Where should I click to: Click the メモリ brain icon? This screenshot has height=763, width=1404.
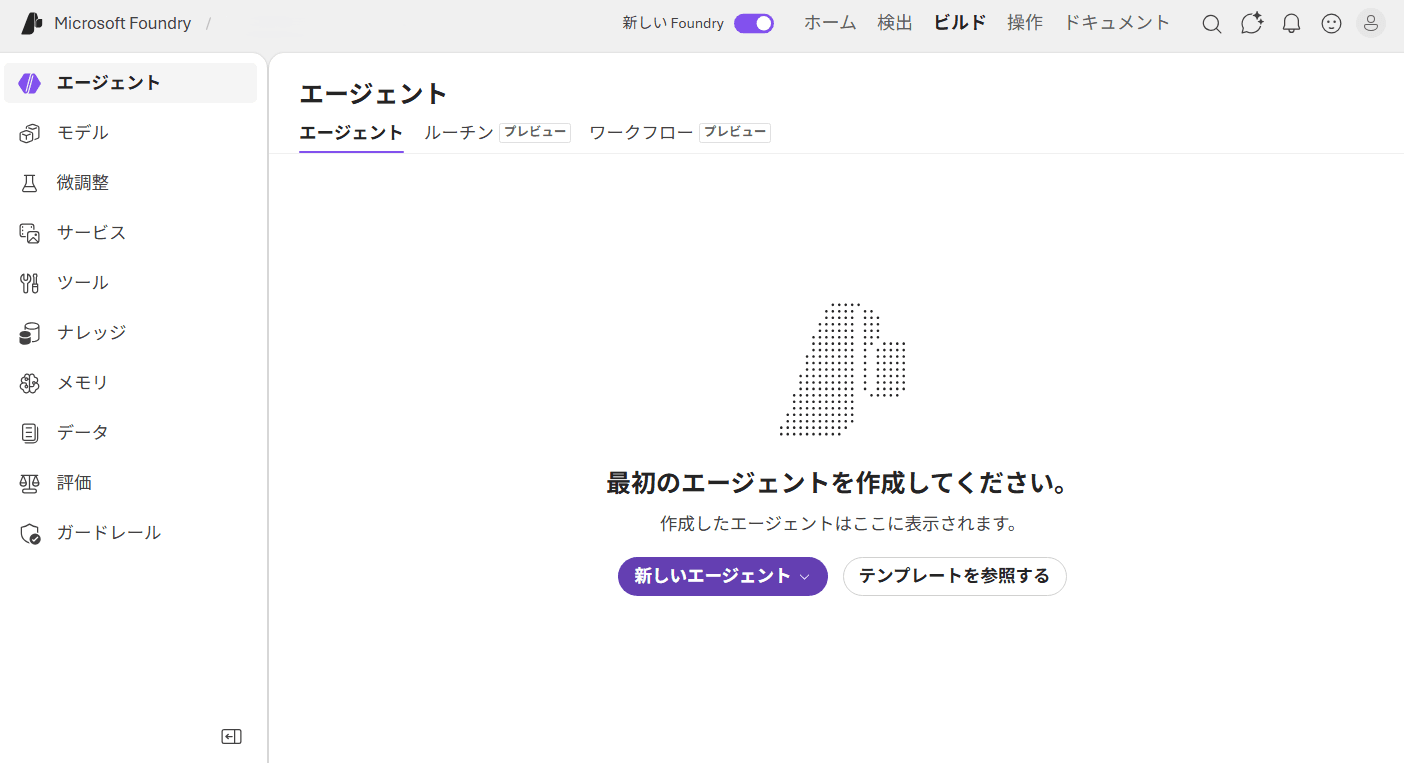(x=30, y=383)
